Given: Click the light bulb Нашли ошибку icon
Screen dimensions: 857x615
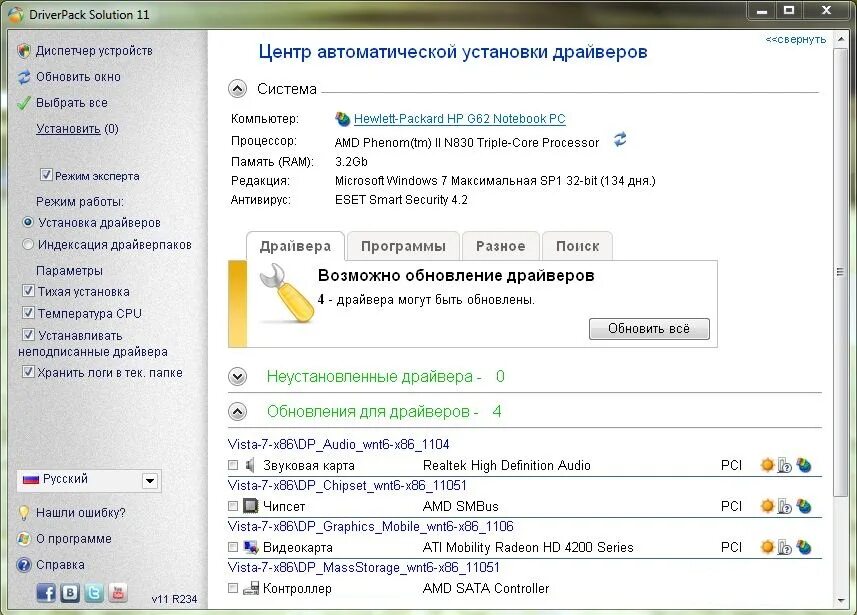Looking at the screenshot, I should pyautogui.click(x=24, y=513).
